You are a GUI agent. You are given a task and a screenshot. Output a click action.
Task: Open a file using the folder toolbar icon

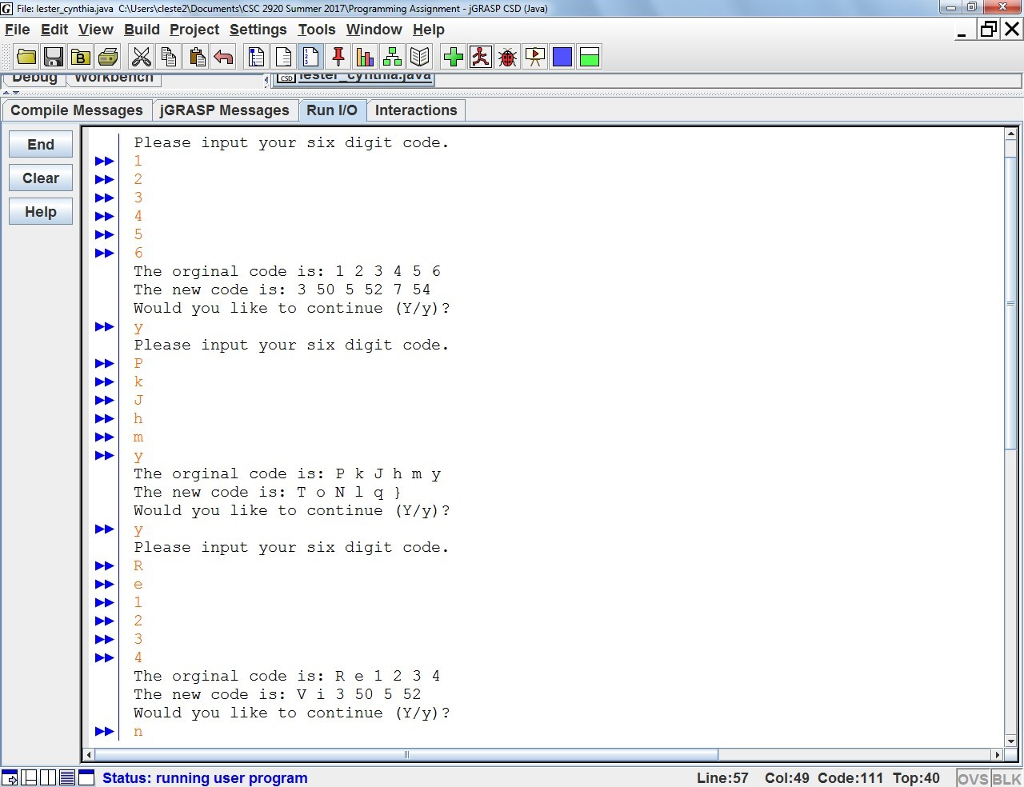pyautogui.click(x=26, y=57)
